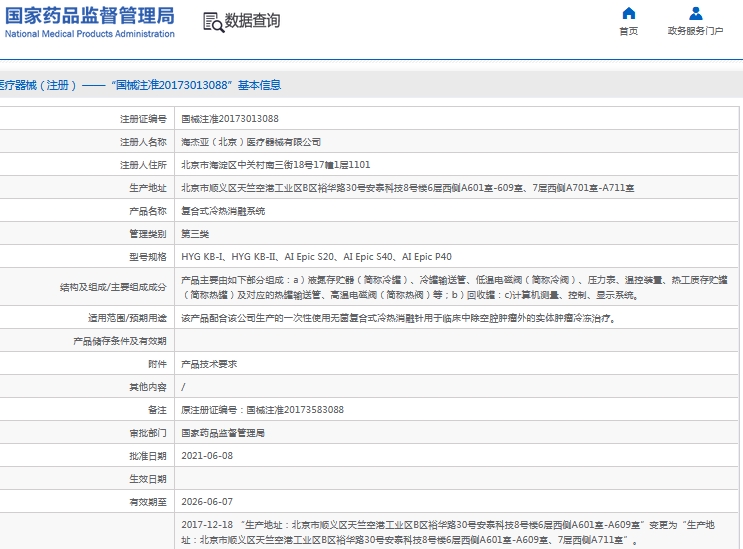
Task: Click the 注册人住所 address value
Action: click(x=275, y=165)
